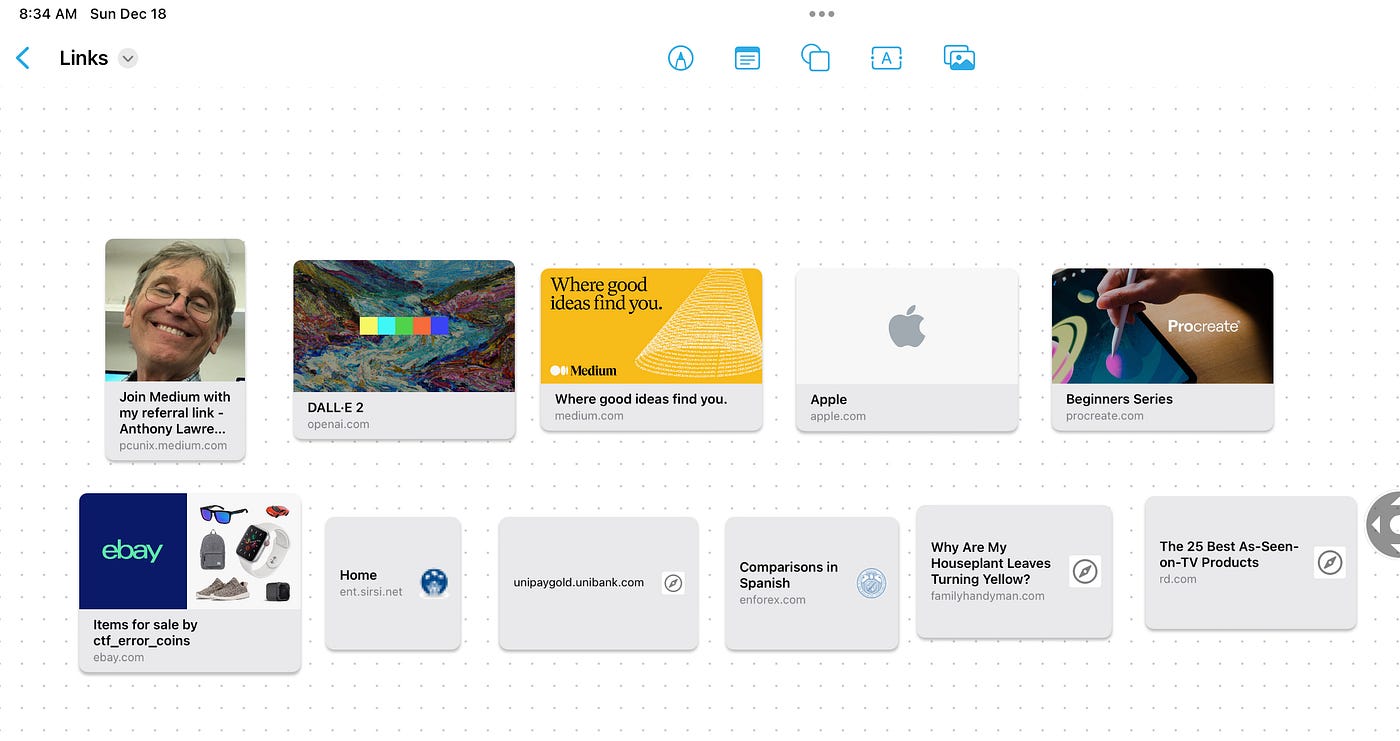Tap the three-dot multitasking control
The width and height of the screenshot is (1400, 741).
point(822,14)
